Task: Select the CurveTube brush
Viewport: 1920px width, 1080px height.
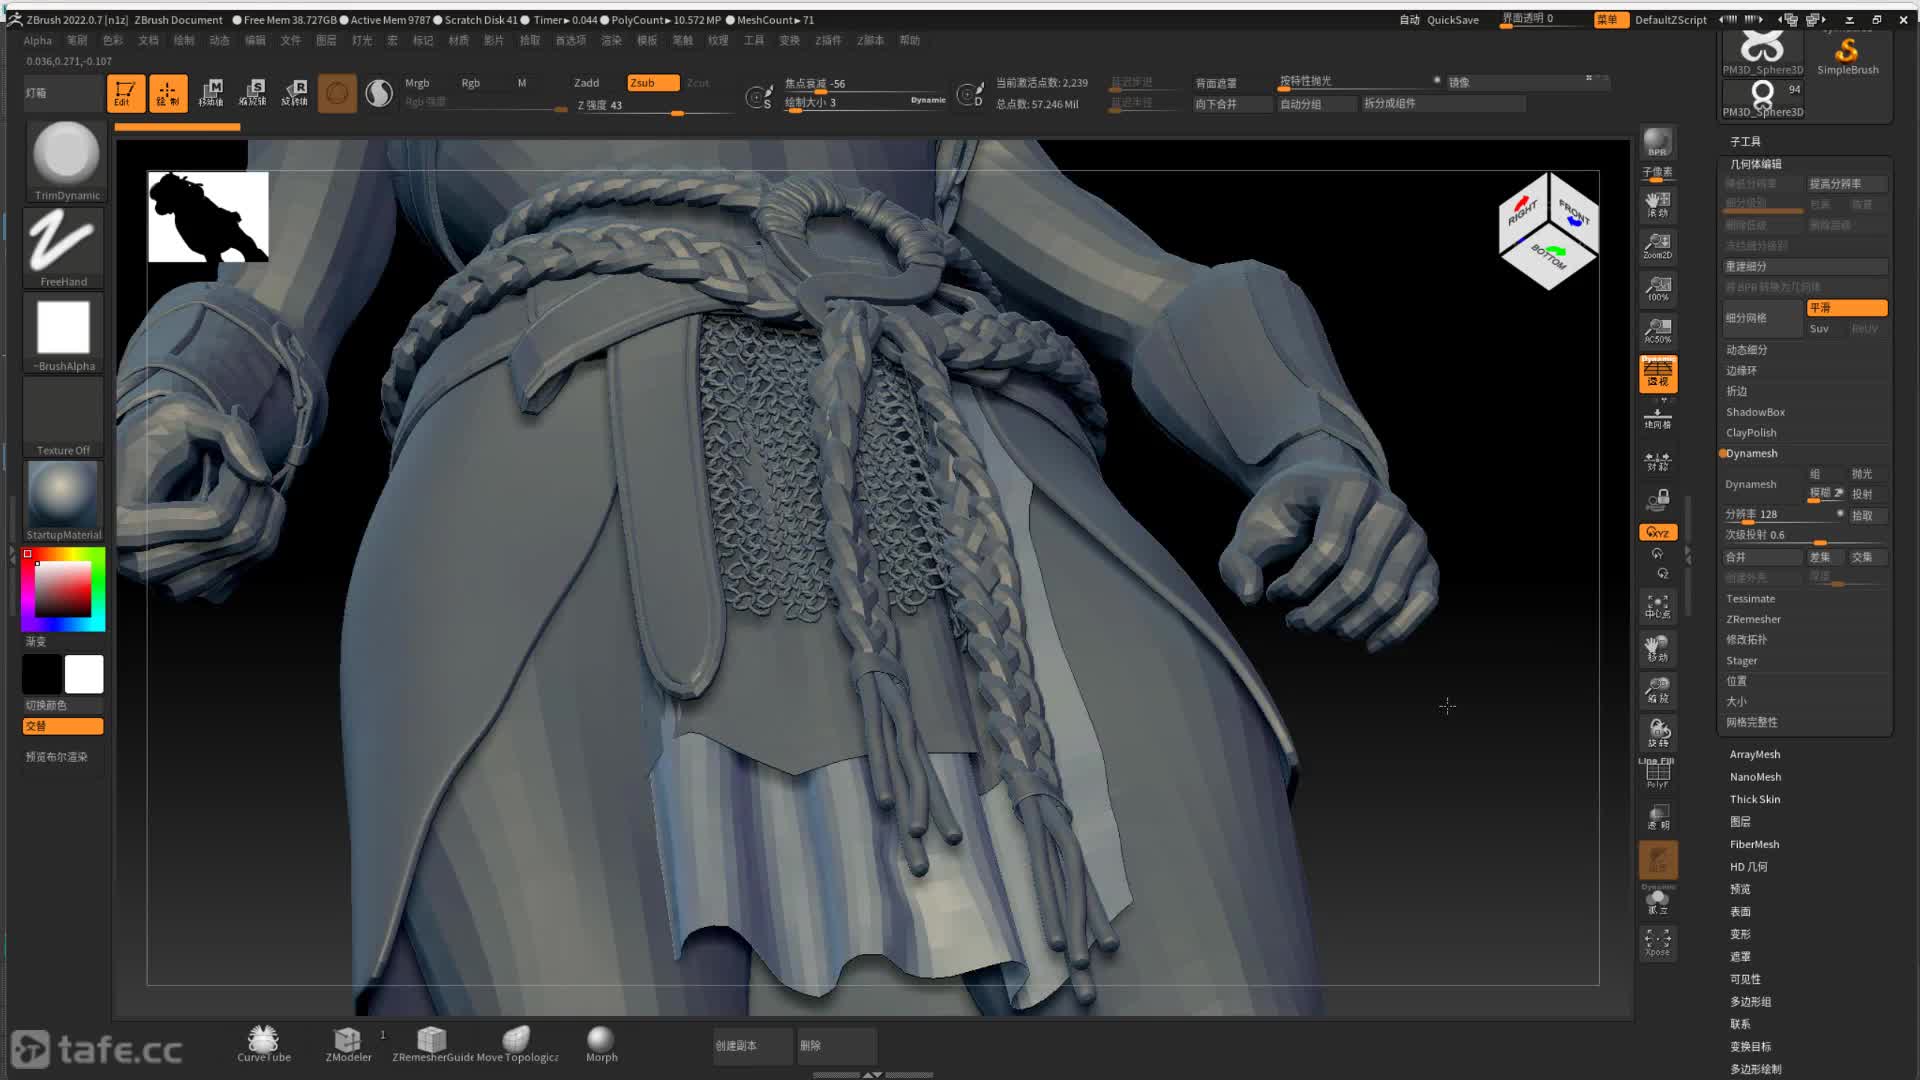Action: [x=264, y=1044]
